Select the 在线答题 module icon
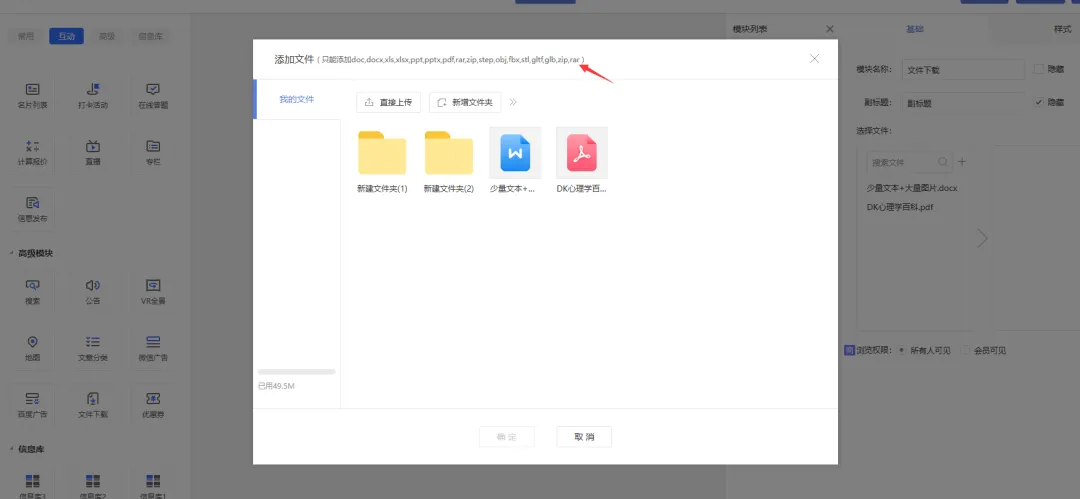Image resolution: width=1080 pixels, height=499 pixels. (x=153, y=90)
